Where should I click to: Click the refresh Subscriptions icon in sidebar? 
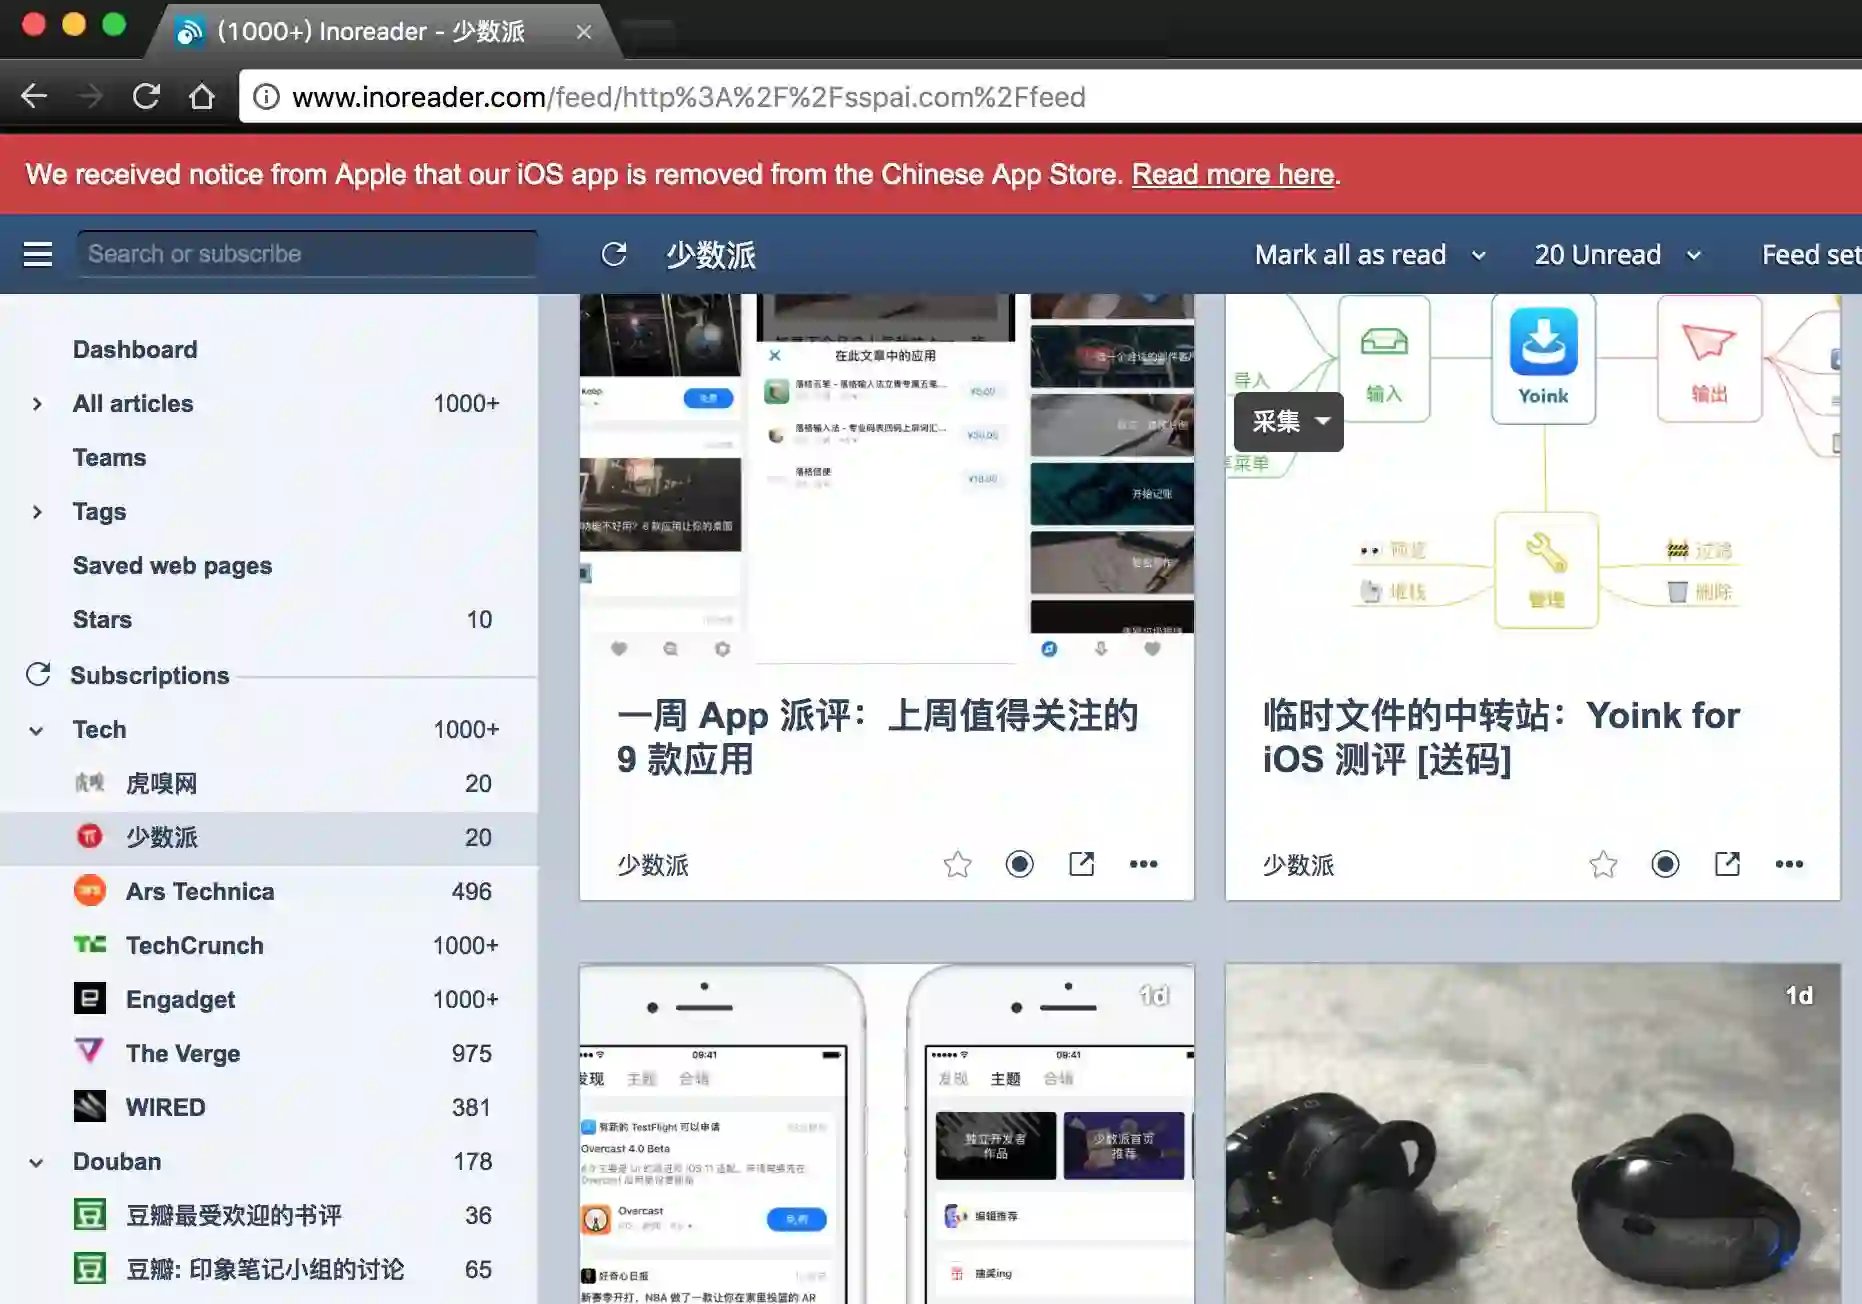click(38, 675)
